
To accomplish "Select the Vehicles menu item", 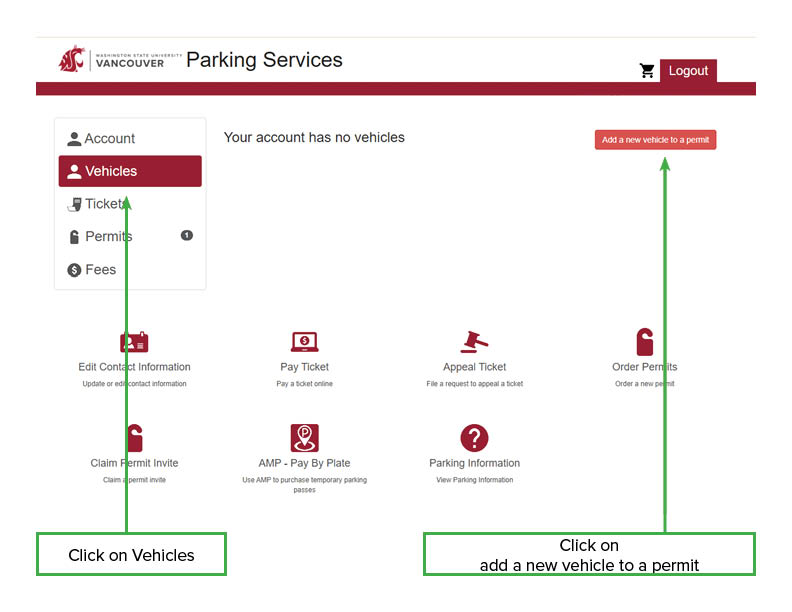I will pos(130,171).
